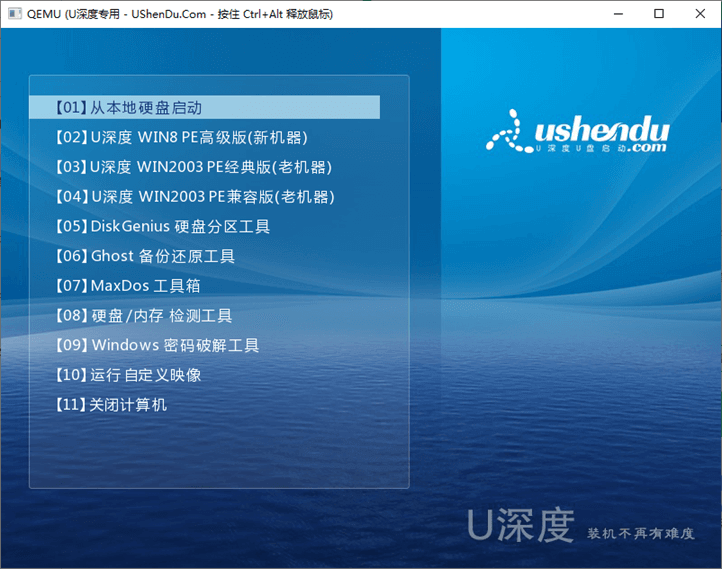Close the QEMU window
Viewport: 722px width, 569px height.
pyautogui.click(x=700, y=14)
